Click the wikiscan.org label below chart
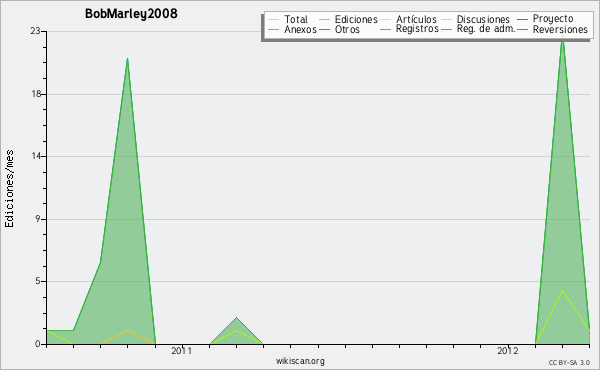The height and width of the screenshot is (370, 600). 300,360
